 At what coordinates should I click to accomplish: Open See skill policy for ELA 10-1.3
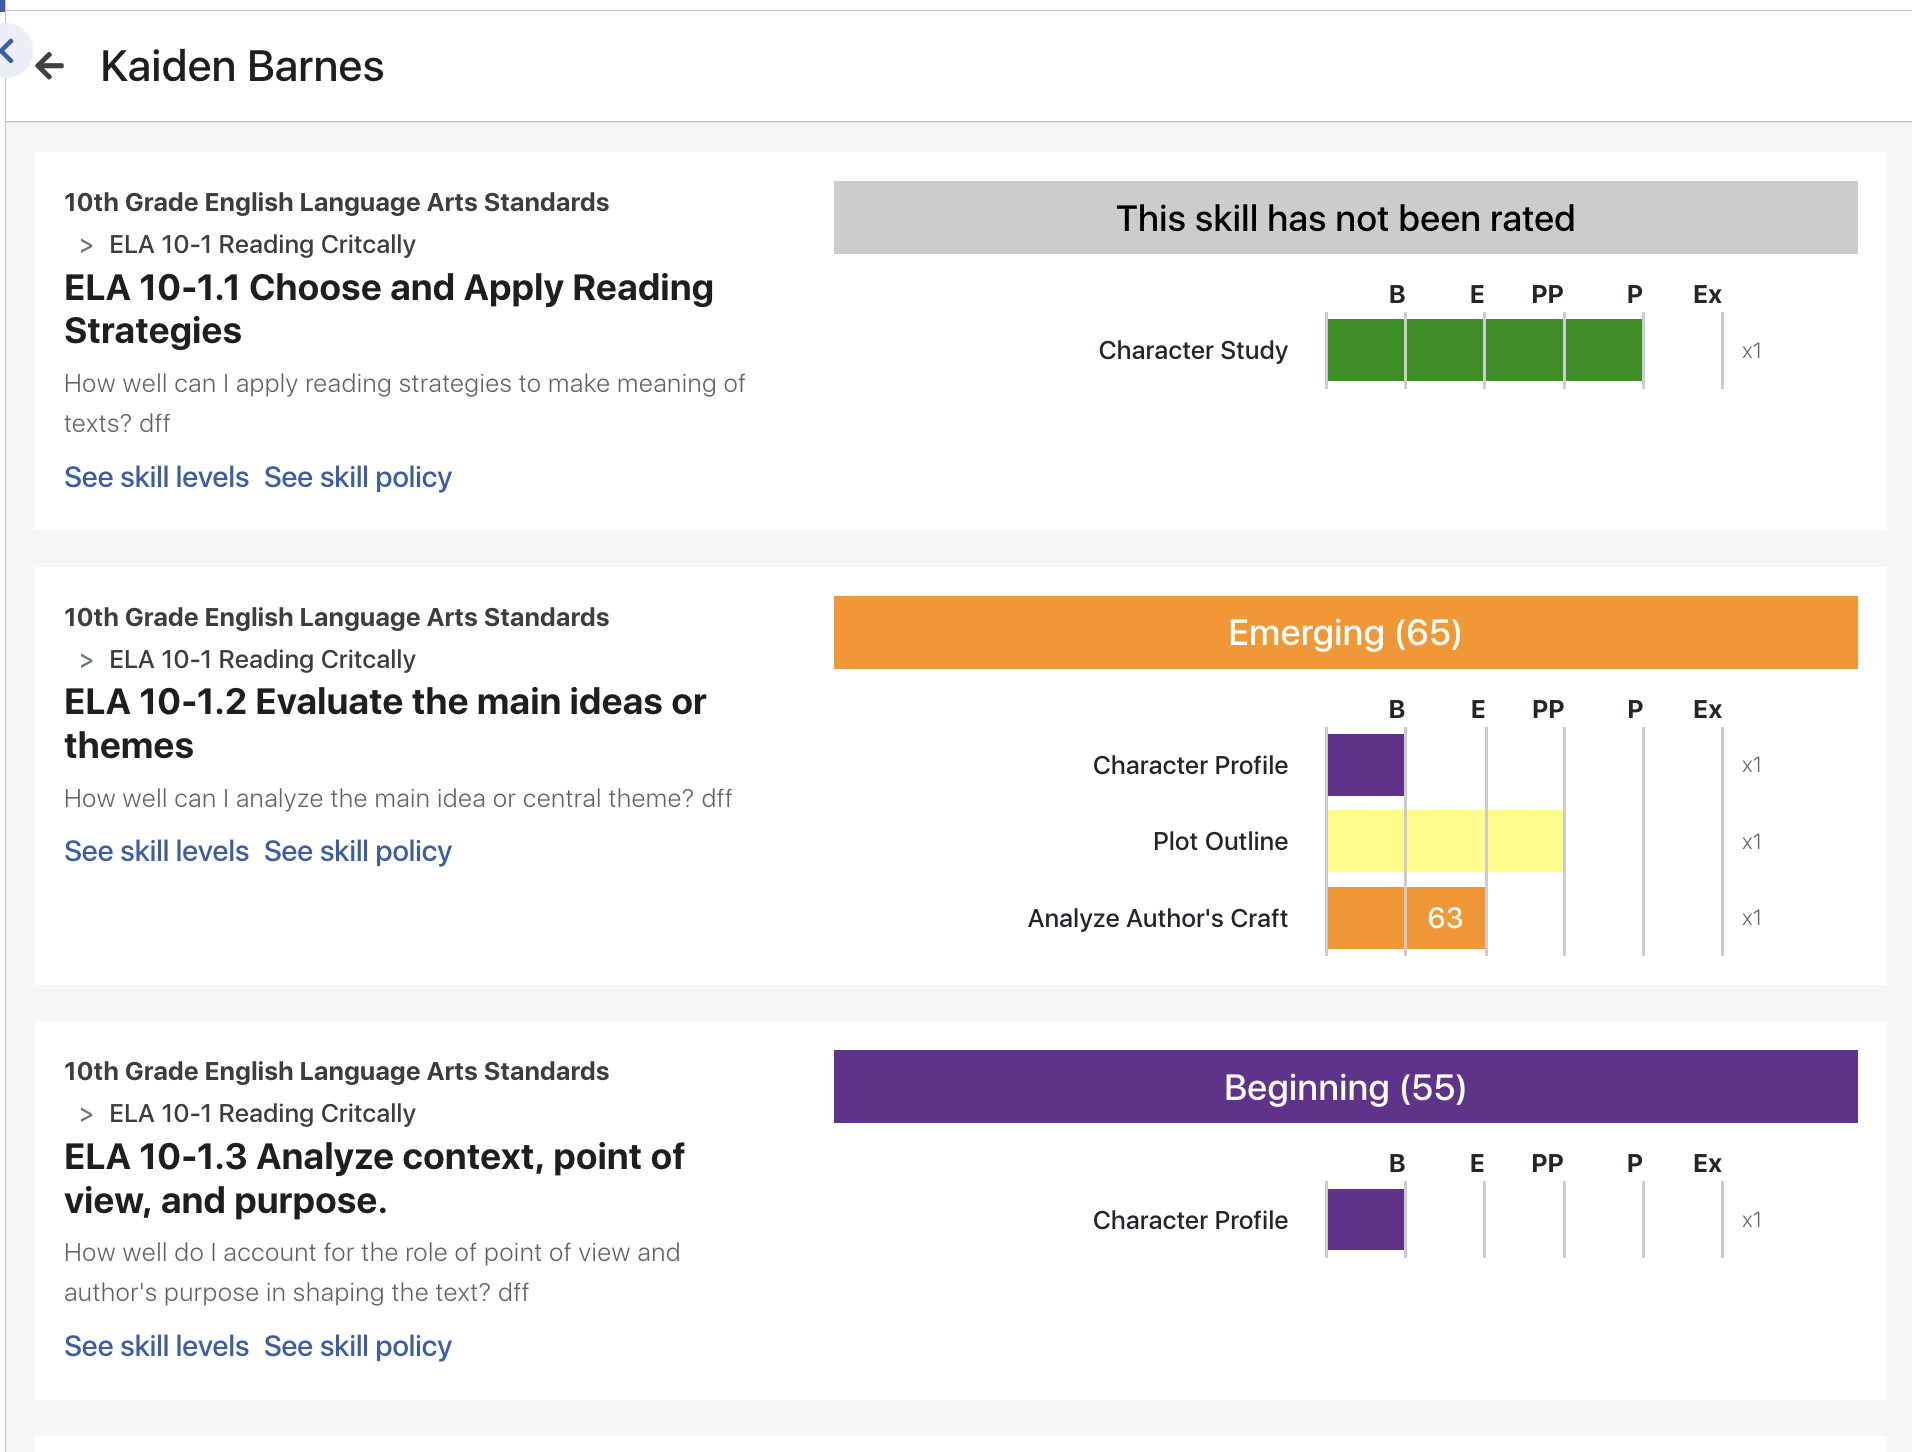357,1346
